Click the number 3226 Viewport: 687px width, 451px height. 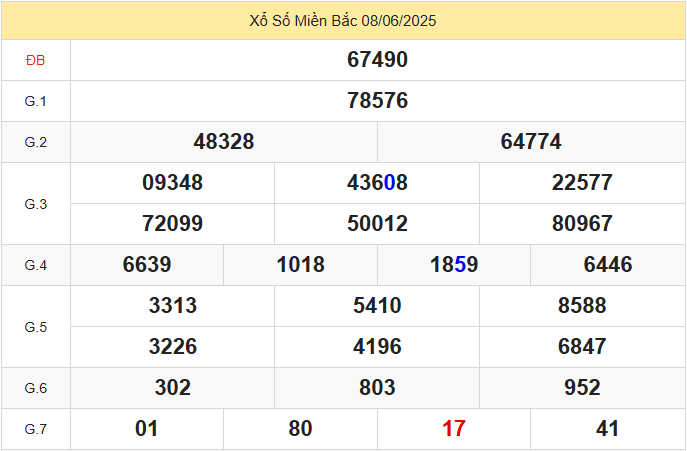[173, 347]
